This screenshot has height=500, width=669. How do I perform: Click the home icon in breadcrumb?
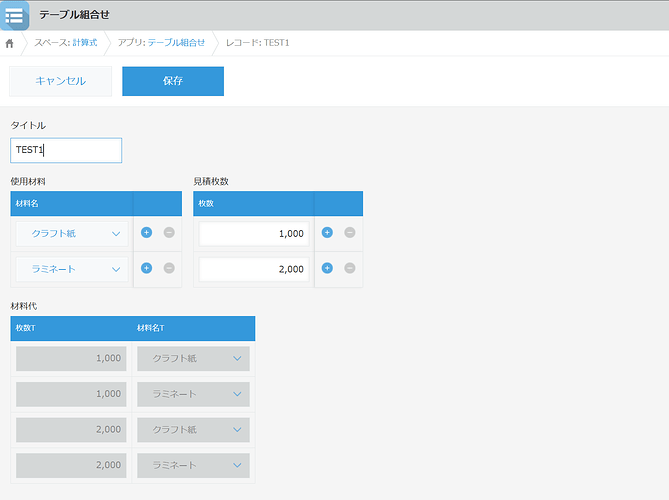[x=10, y=43]
